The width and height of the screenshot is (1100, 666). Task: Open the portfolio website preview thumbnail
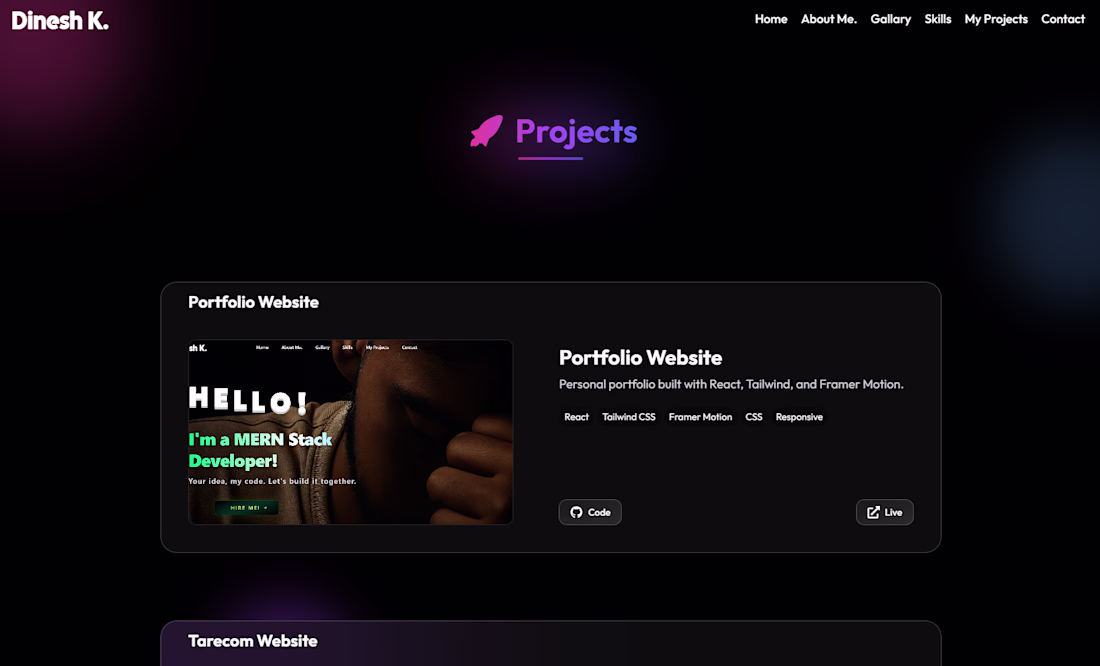click(351, 432)
